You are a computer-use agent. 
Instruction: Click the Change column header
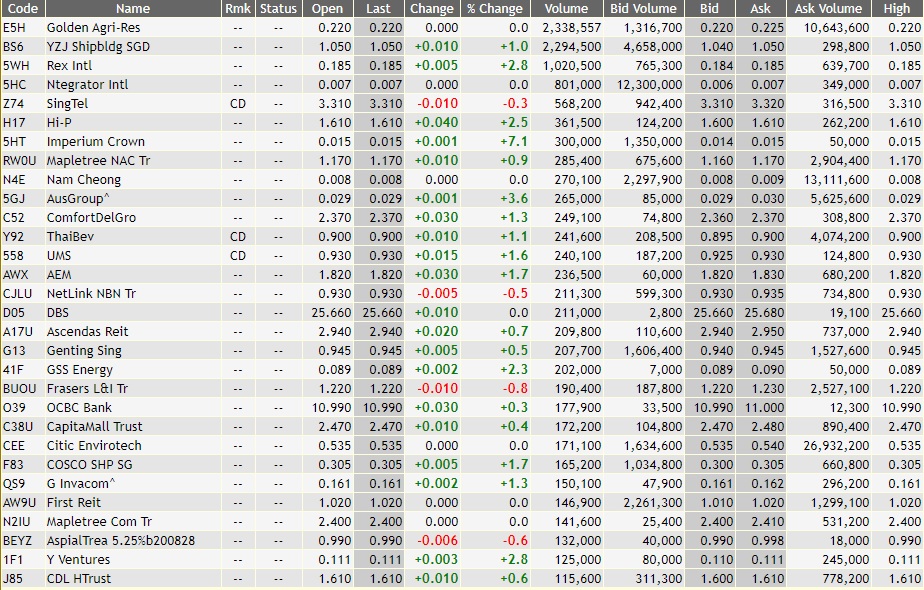[432, 8]
